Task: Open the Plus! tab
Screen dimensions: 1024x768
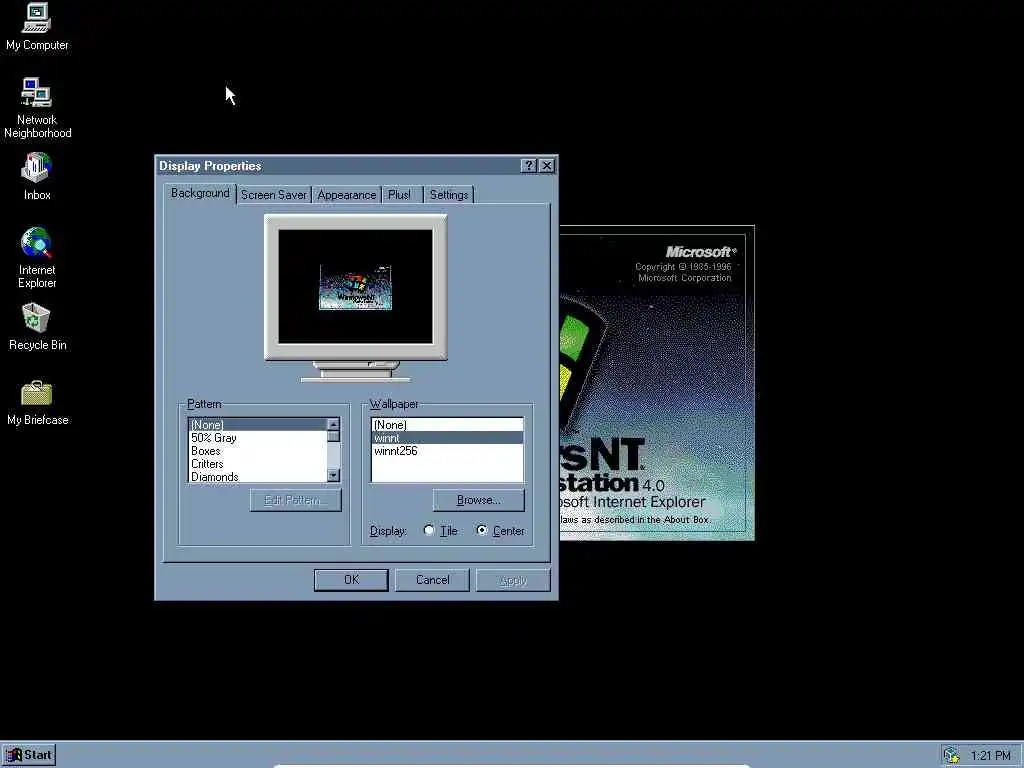Action: 400,195
